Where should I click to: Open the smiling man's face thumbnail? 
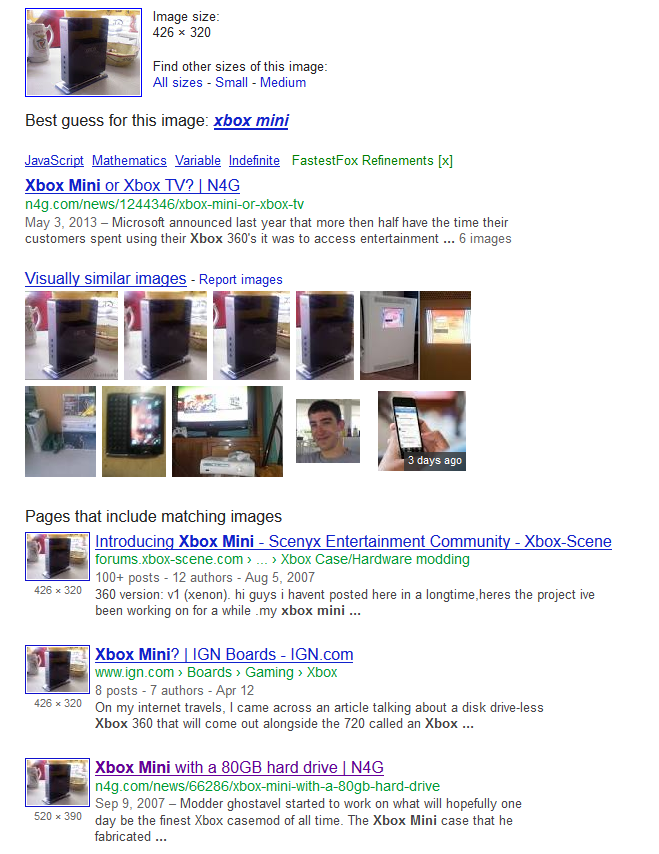(x=328, y=431)
